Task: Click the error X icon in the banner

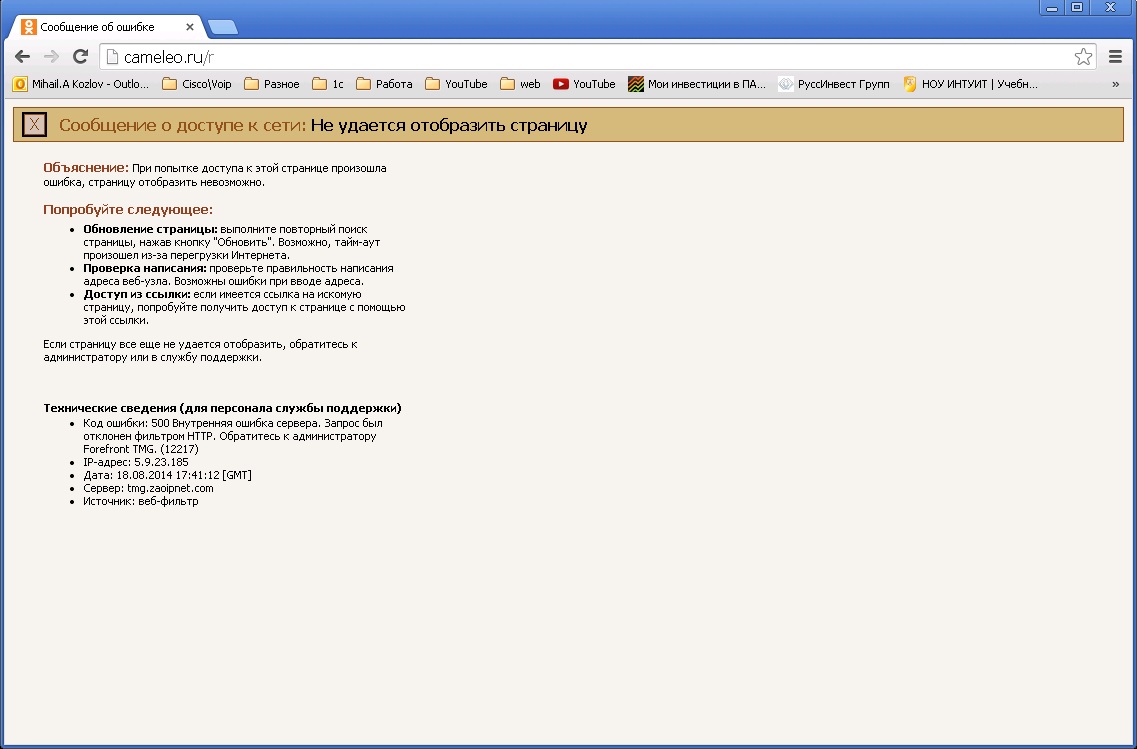Action: (35, 125)
